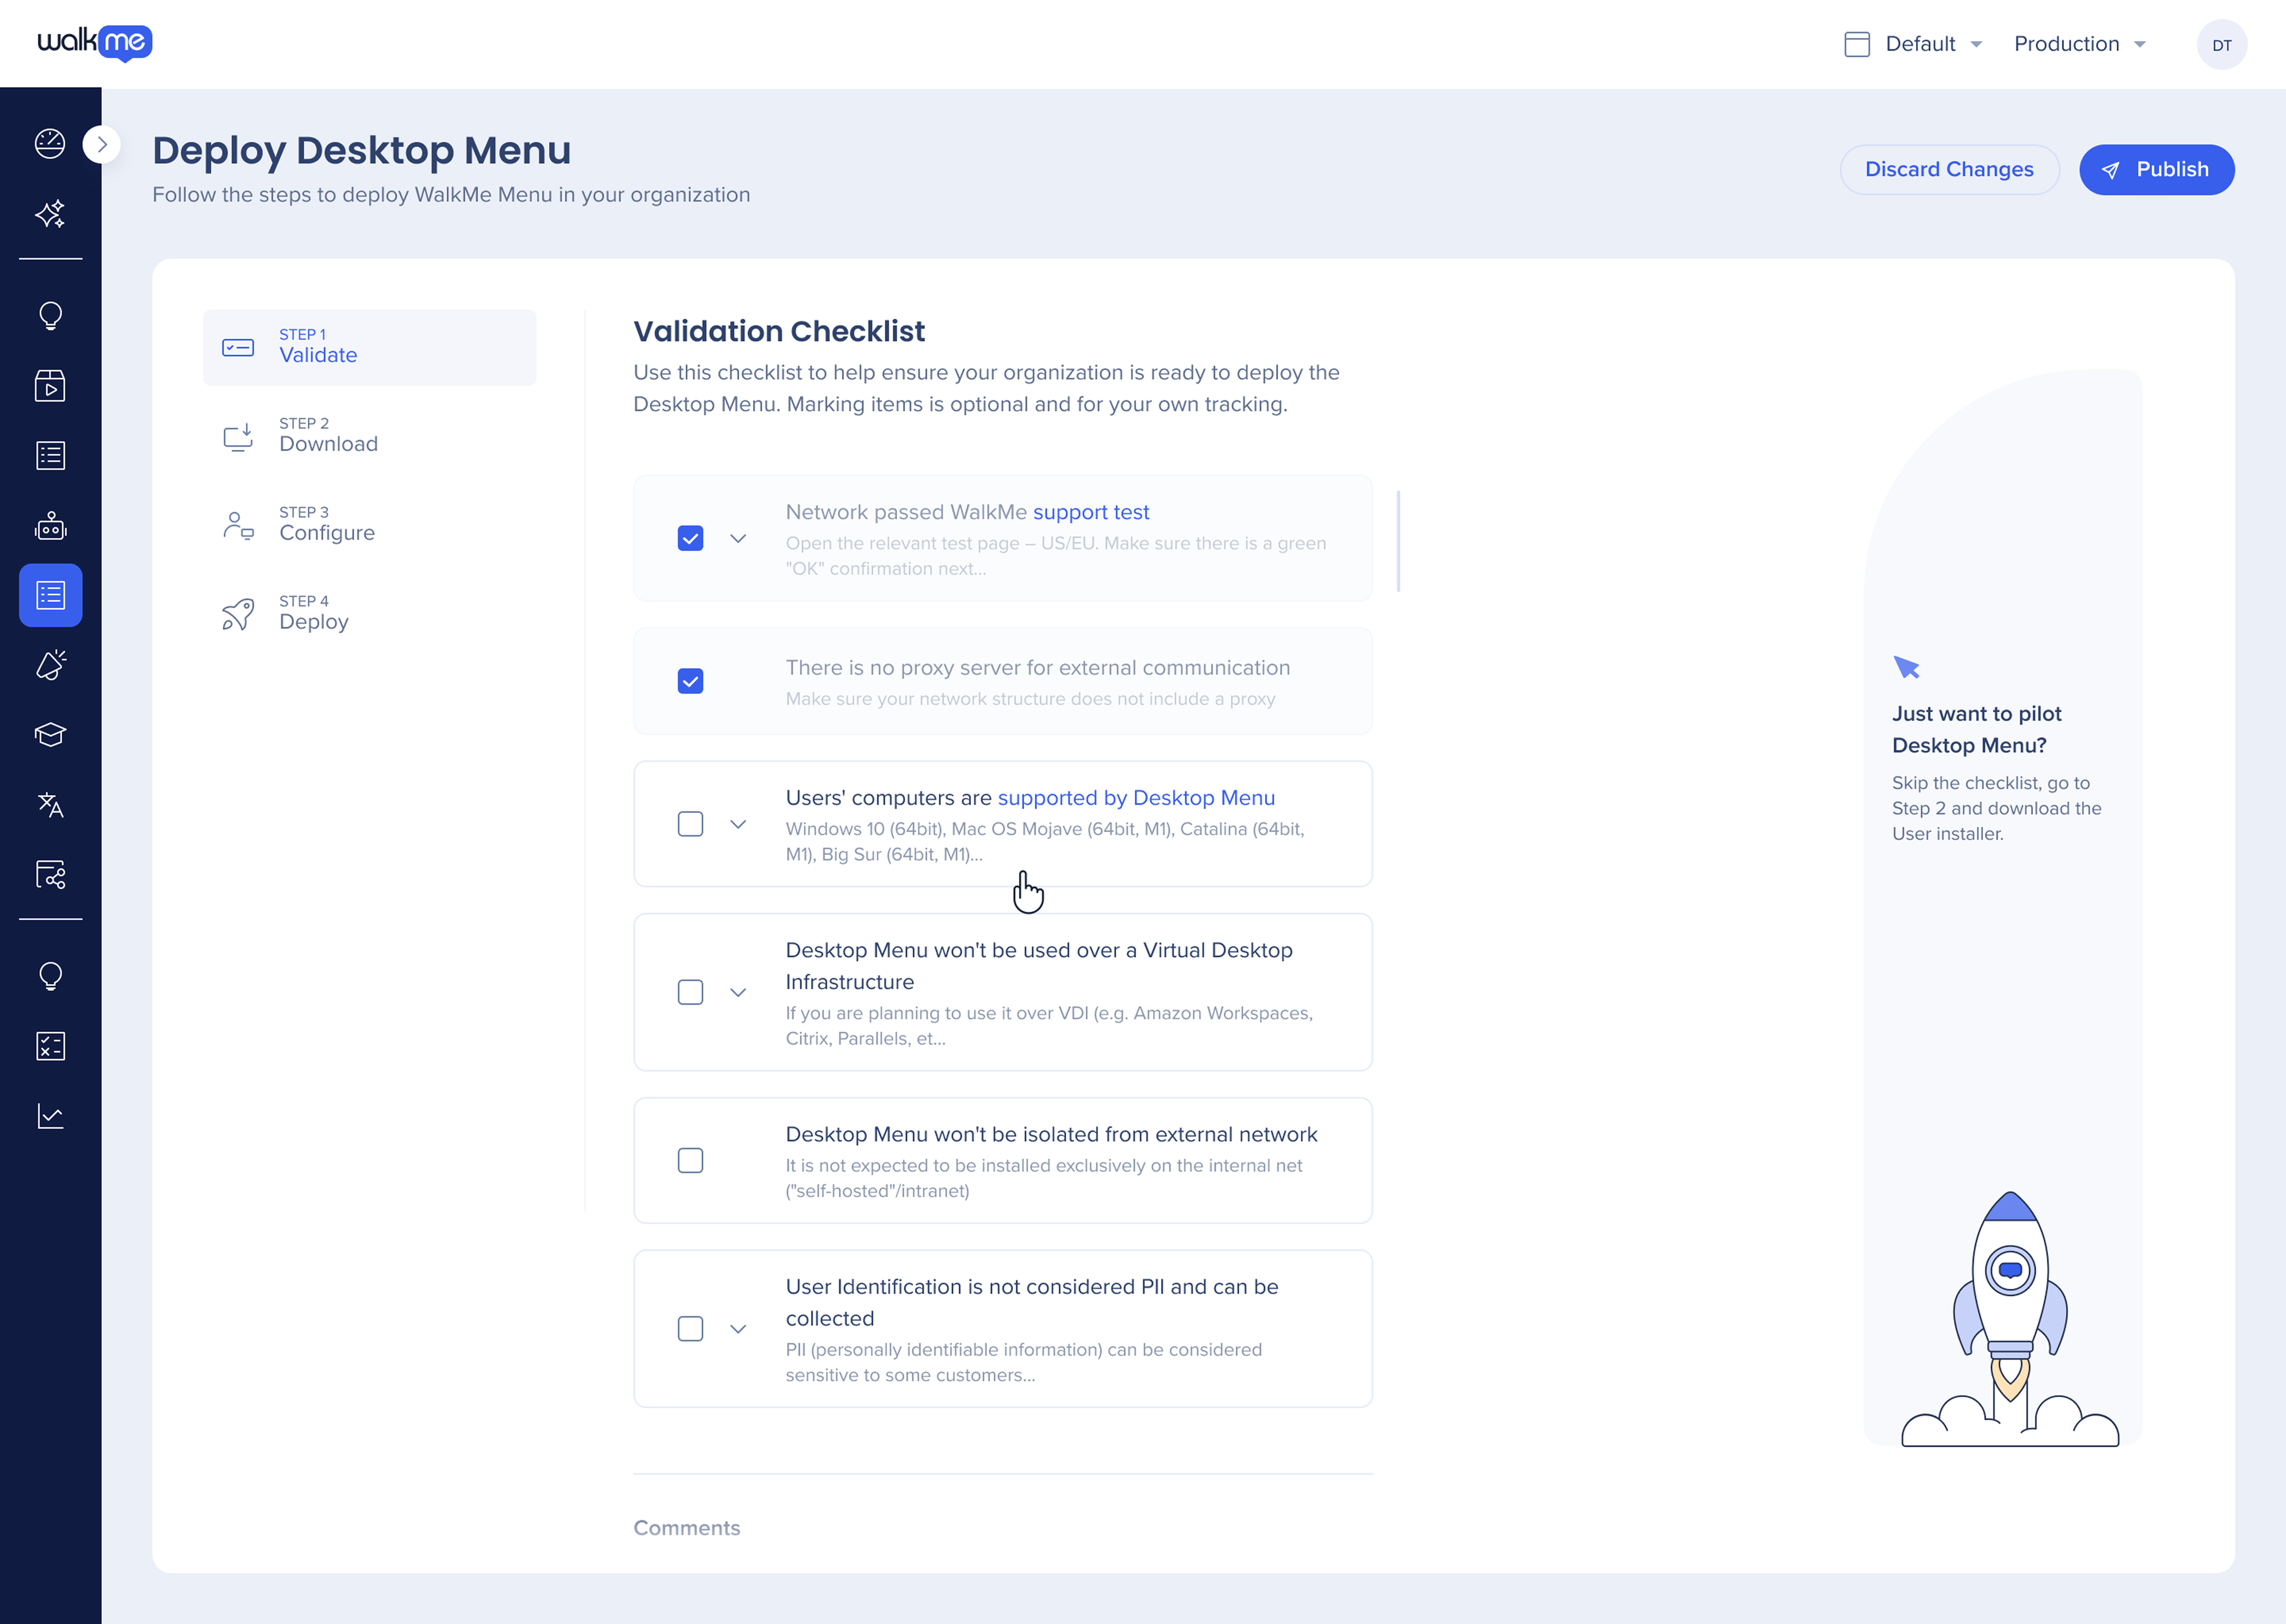Open the supported by Desktop Menu link
Viewport: 2286px width, 1624px height.
coord(1136,798)
